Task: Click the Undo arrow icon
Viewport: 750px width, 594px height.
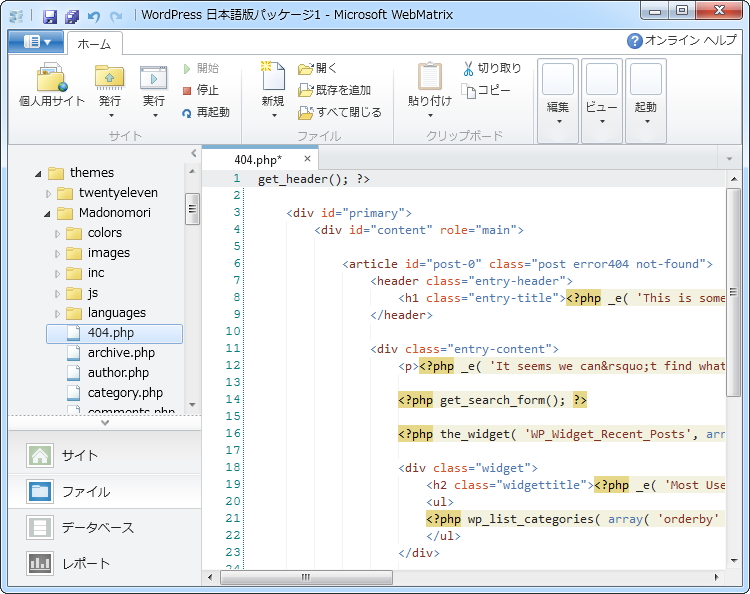Action: click(x=94, y=17)
